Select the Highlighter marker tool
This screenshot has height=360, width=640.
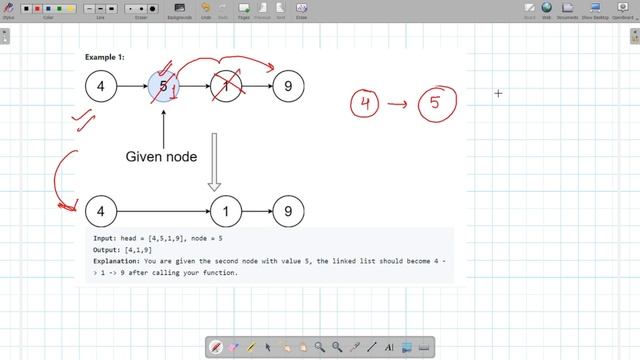click(x=251, y=347)
